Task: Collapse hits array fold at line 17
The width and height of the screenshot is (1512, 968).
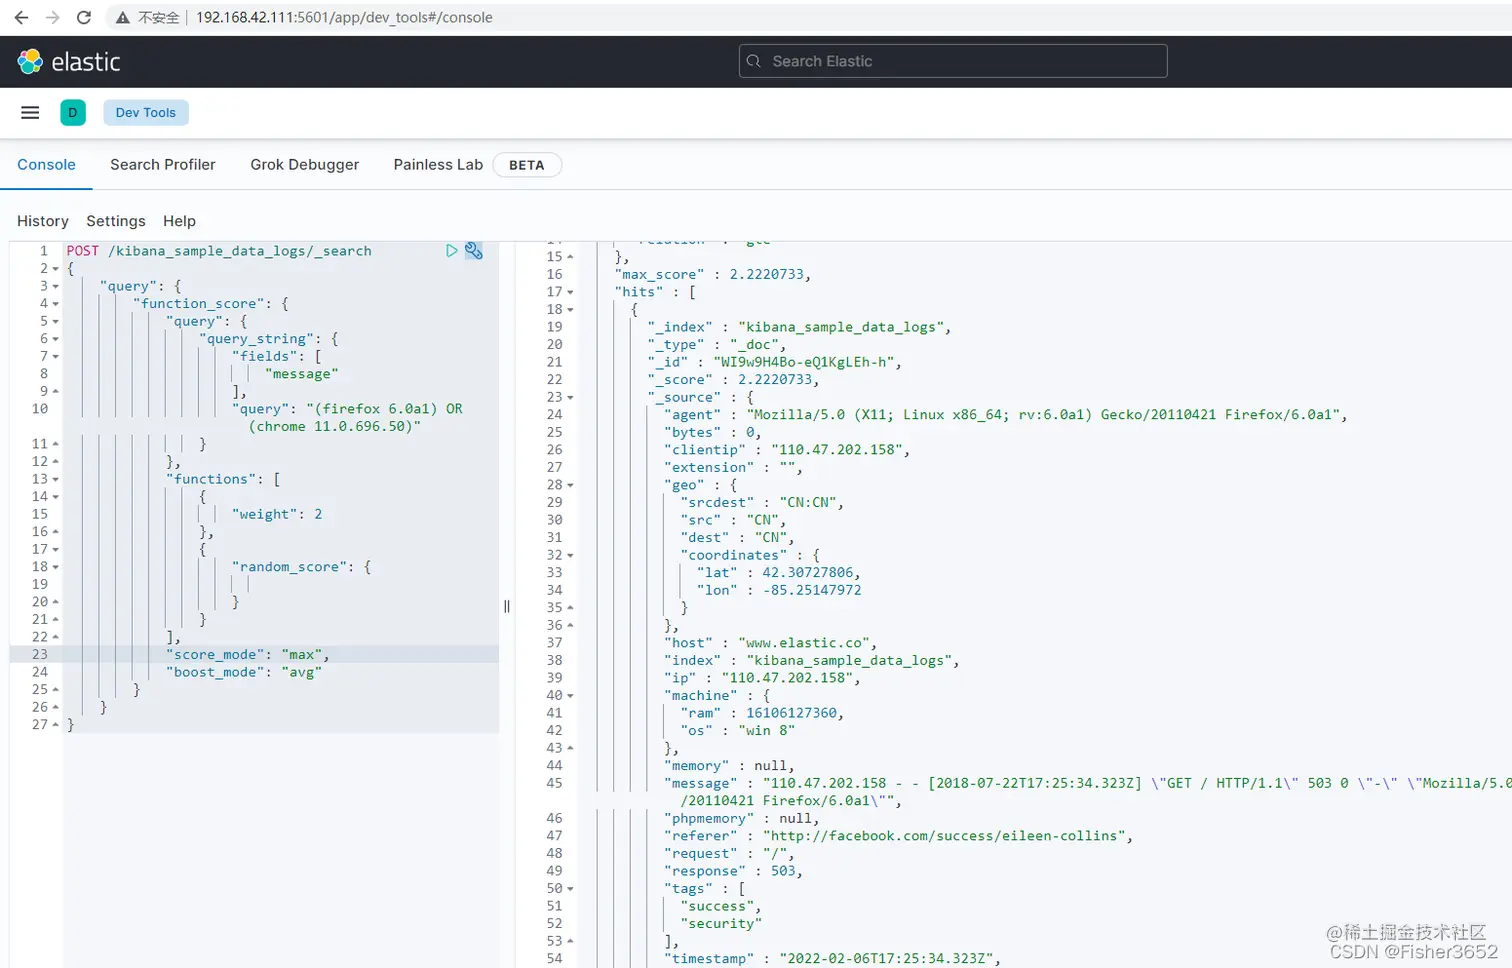Action: point(571,292)
